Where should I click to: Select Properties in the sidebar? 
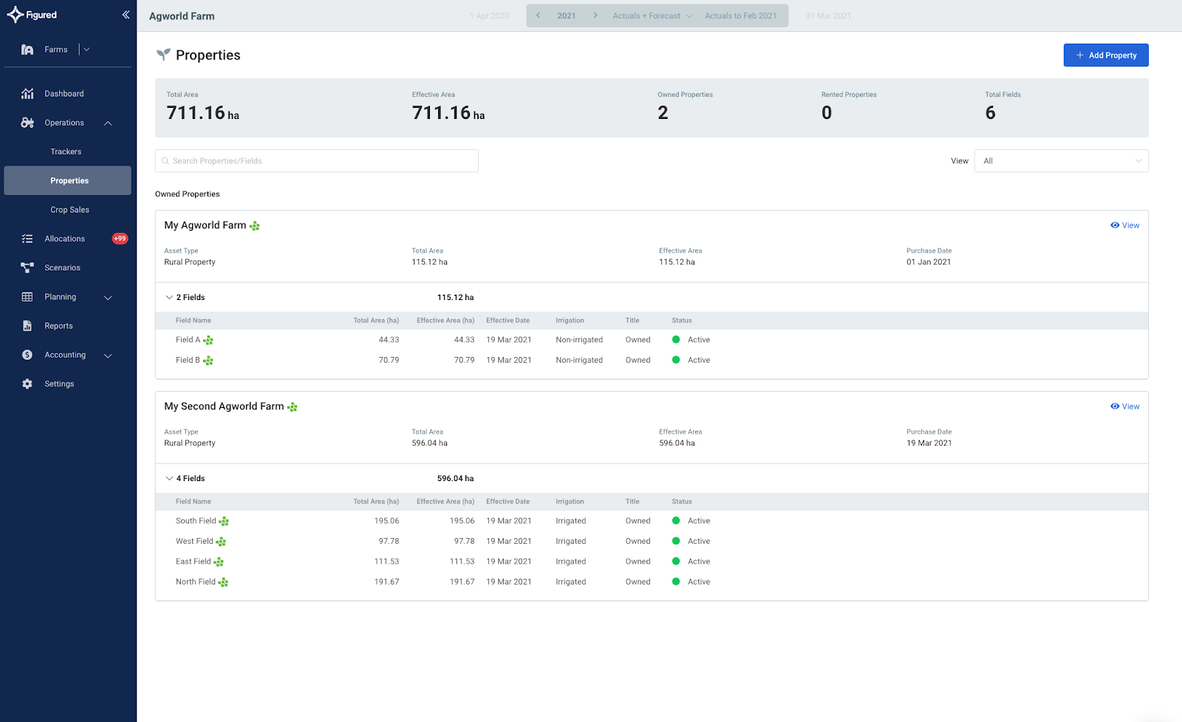pyautogui.click(x=68, y=181)
